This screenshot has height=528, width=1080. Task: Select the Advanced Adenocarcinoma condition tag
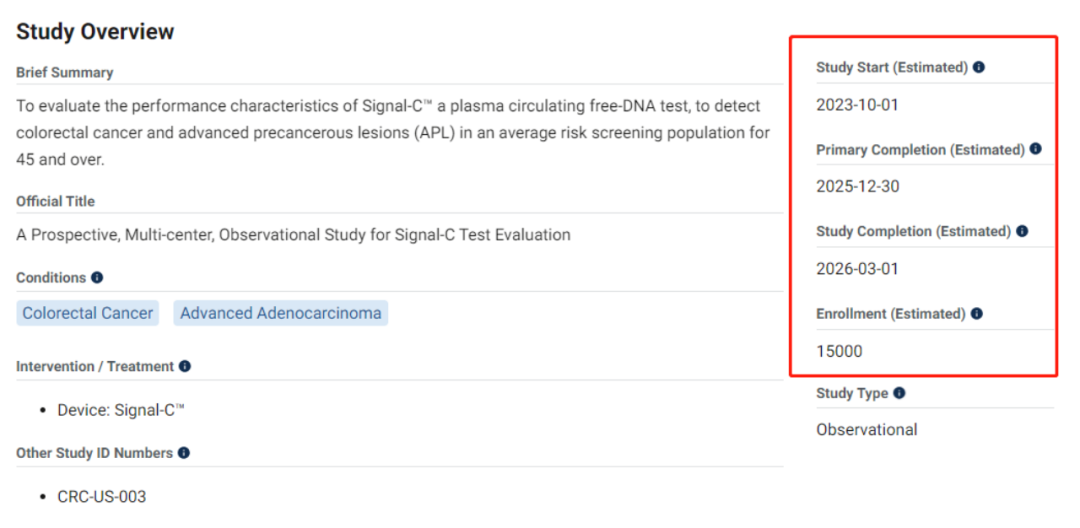point(281,313)
